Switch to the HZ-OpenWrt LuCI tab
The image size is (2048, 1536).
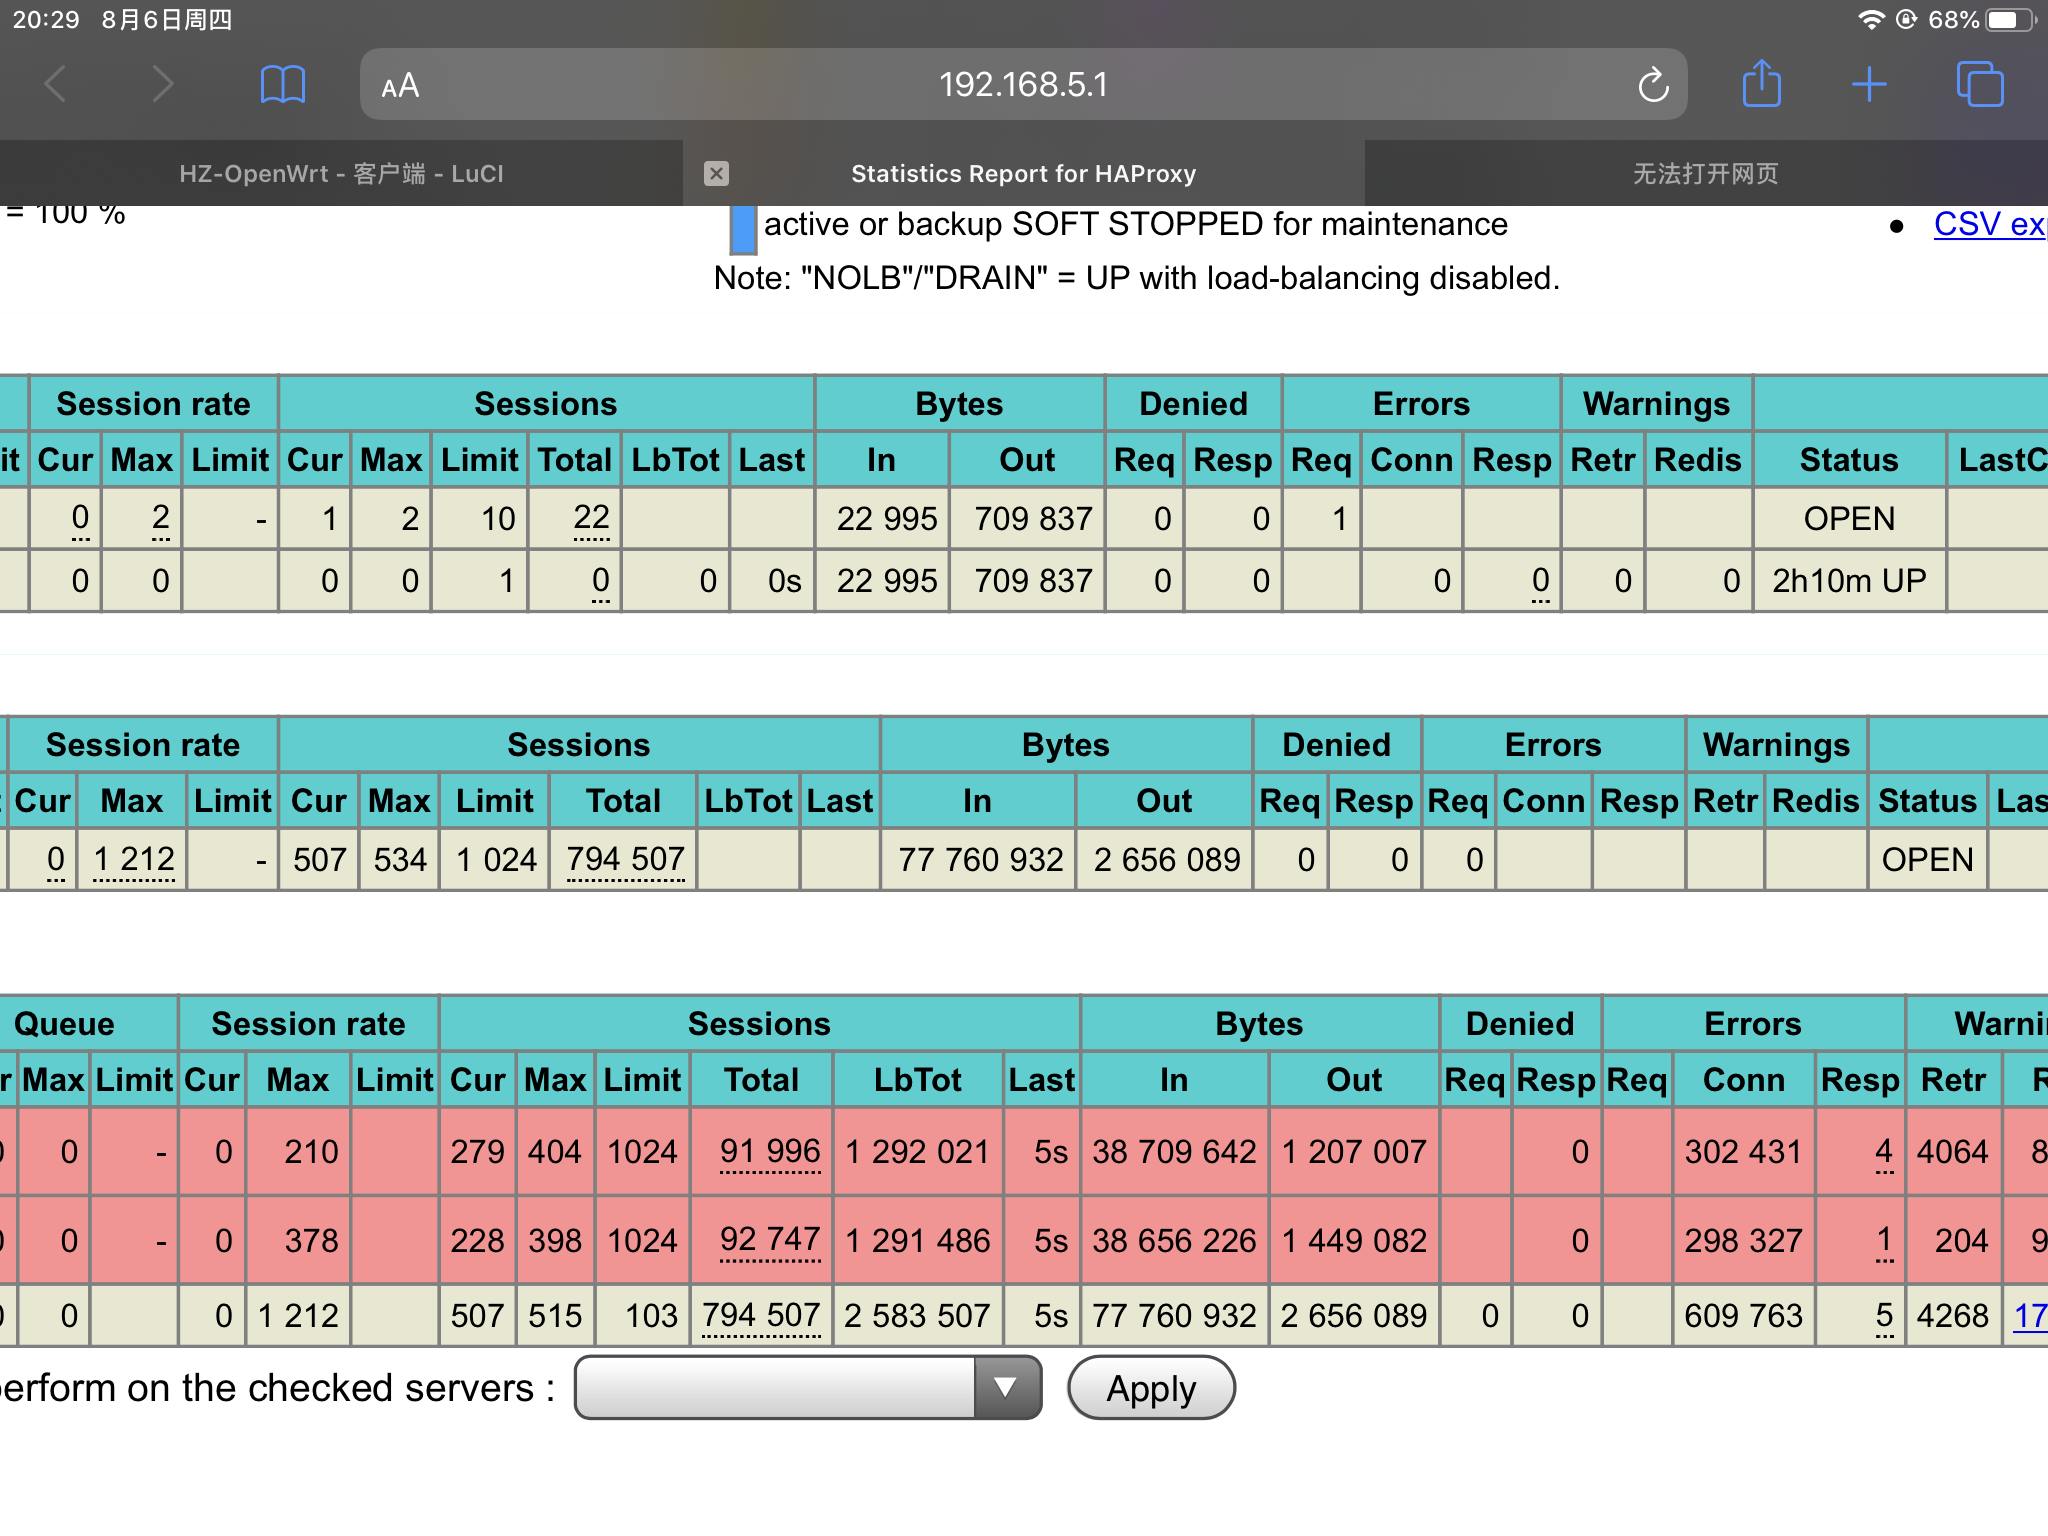click(342, 173)
